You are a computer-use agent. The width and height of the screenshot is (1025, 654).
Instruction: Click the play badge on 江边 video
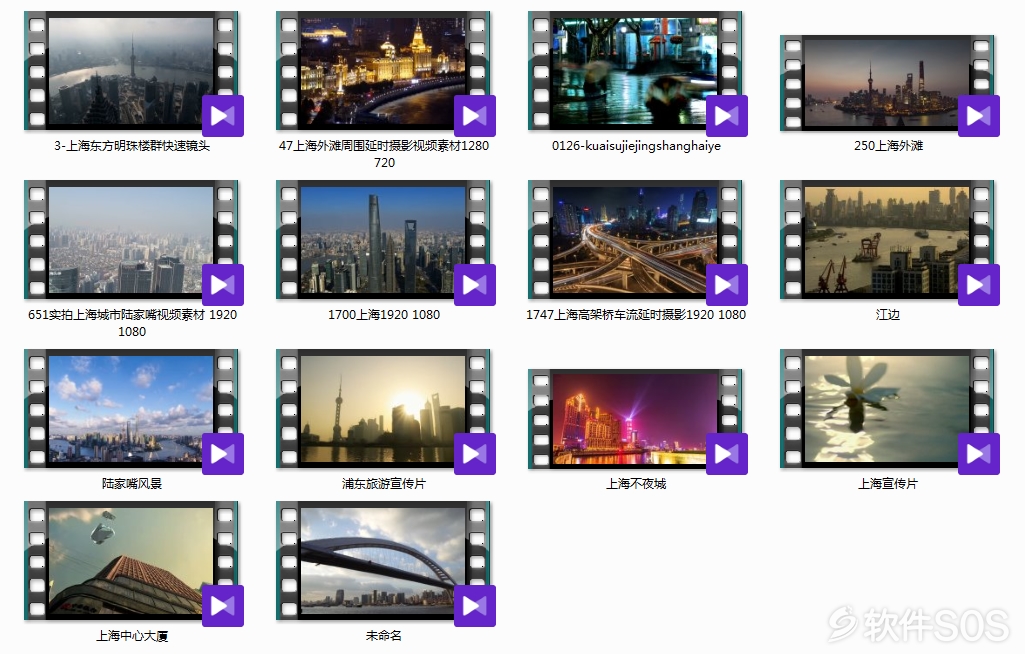point(979,284)
